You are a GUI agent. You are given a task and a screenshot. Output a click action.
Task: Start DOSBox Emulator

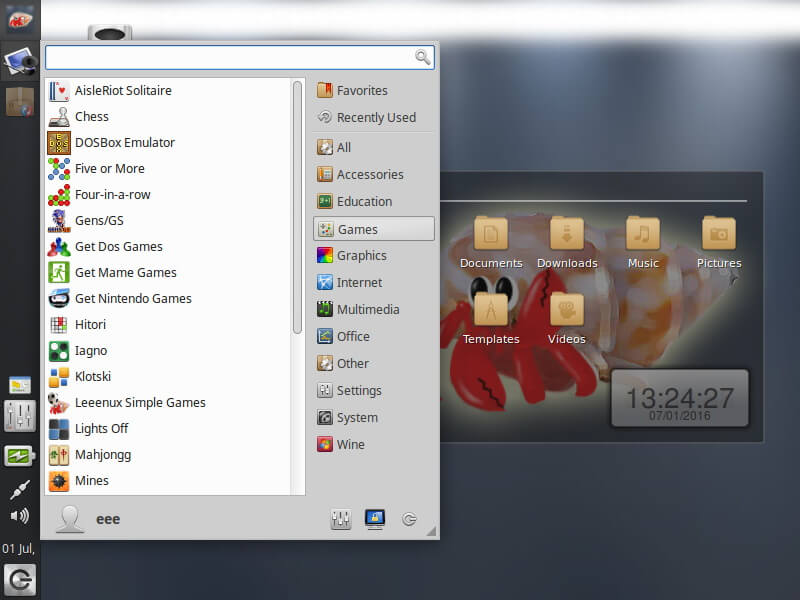click(x=124, y=143)
